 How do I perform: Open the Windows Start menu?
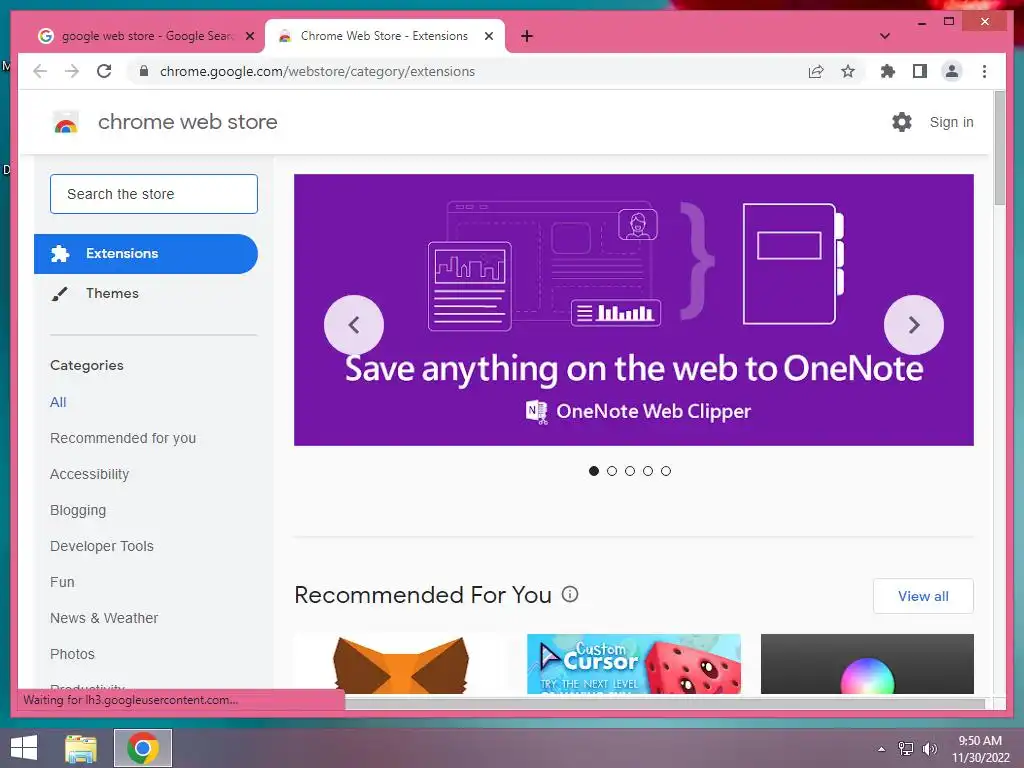(24, 748)
